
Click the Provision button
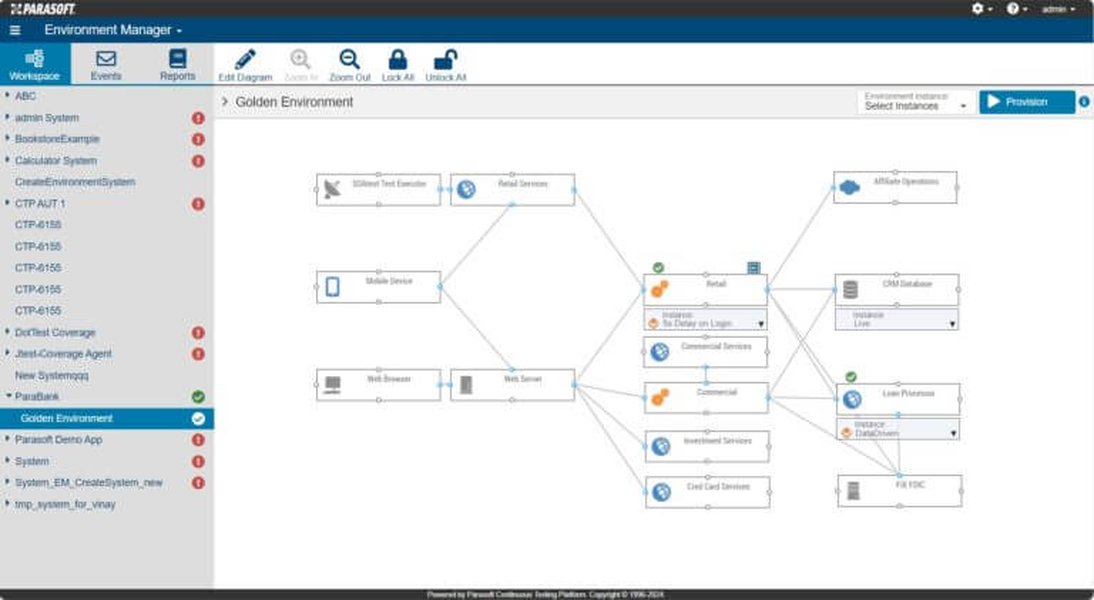click(x=1026, y=102)
